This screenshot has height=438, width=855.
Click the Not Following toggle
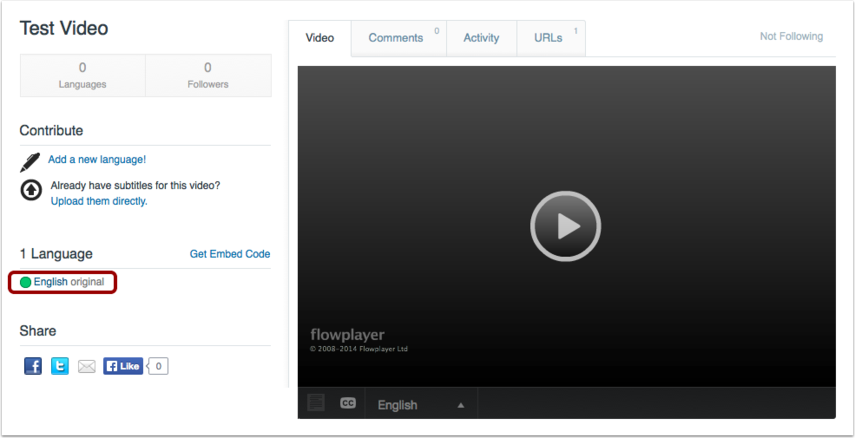[791, 37]
